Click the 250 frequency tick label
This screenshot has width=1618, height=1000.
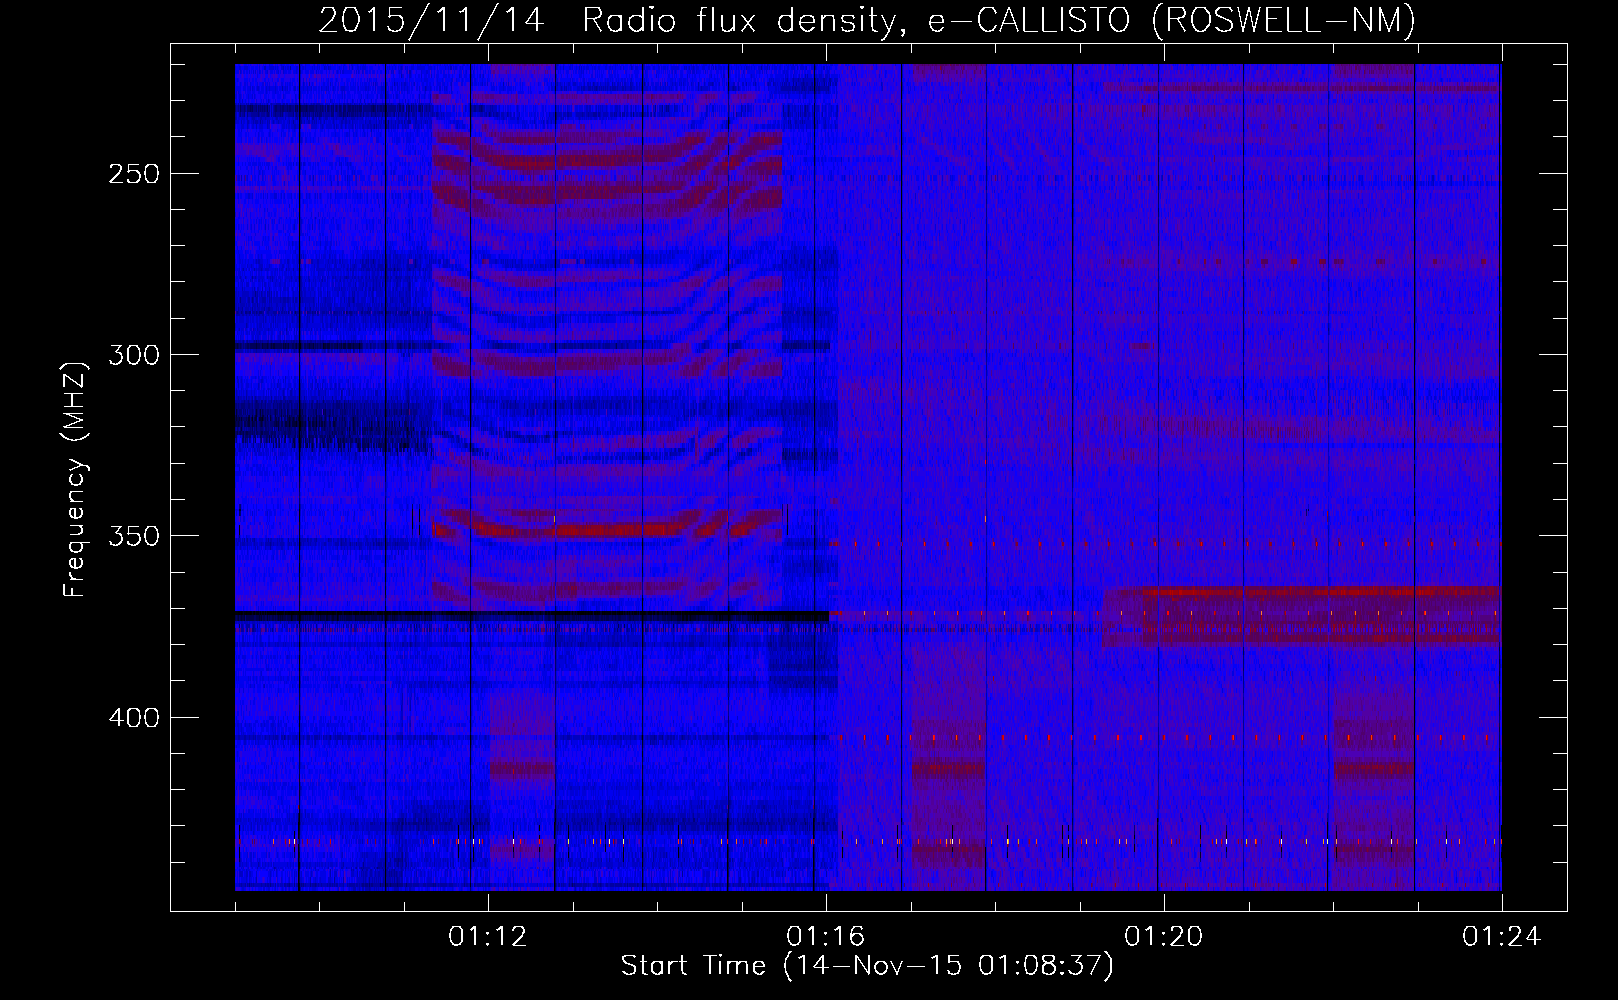coord(133,174)
